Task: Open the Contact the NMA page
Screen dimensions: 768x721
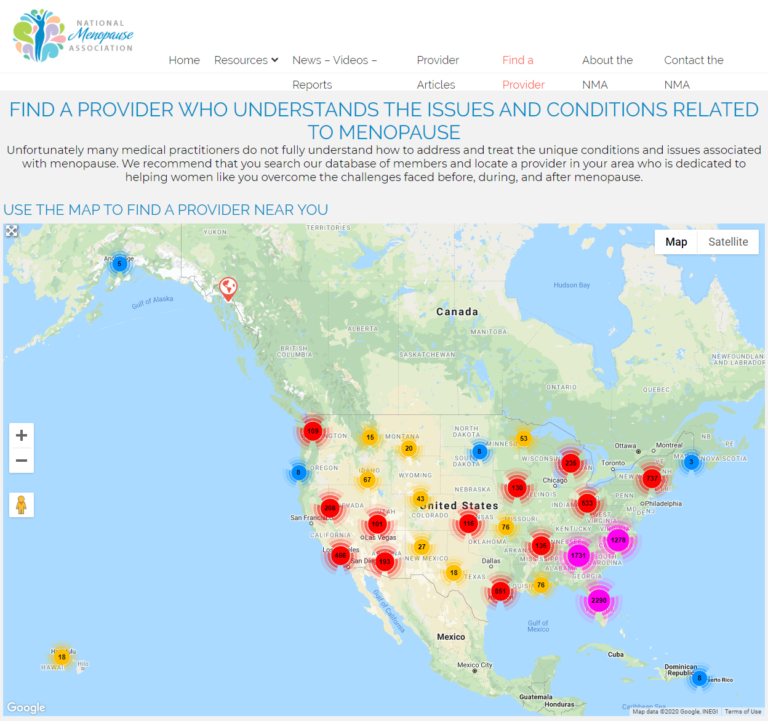Action: 693,72
